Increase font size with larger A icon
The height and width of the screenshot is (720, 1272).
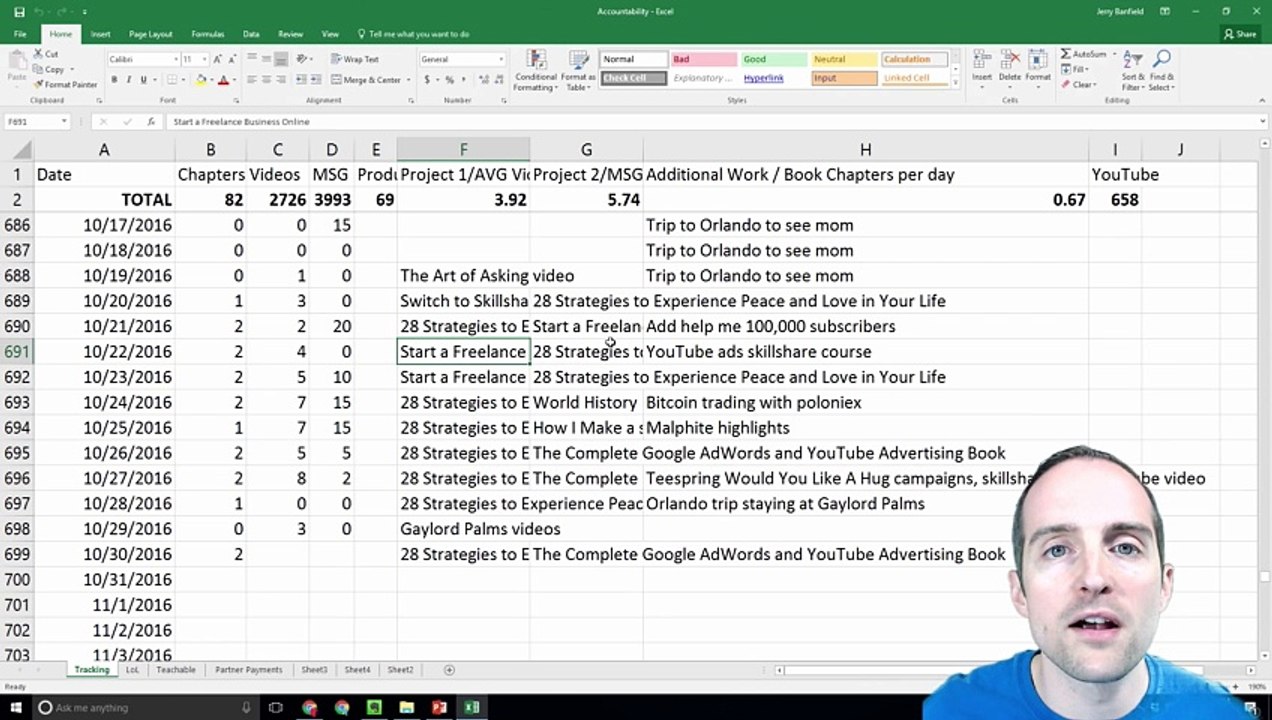(217, 59)
